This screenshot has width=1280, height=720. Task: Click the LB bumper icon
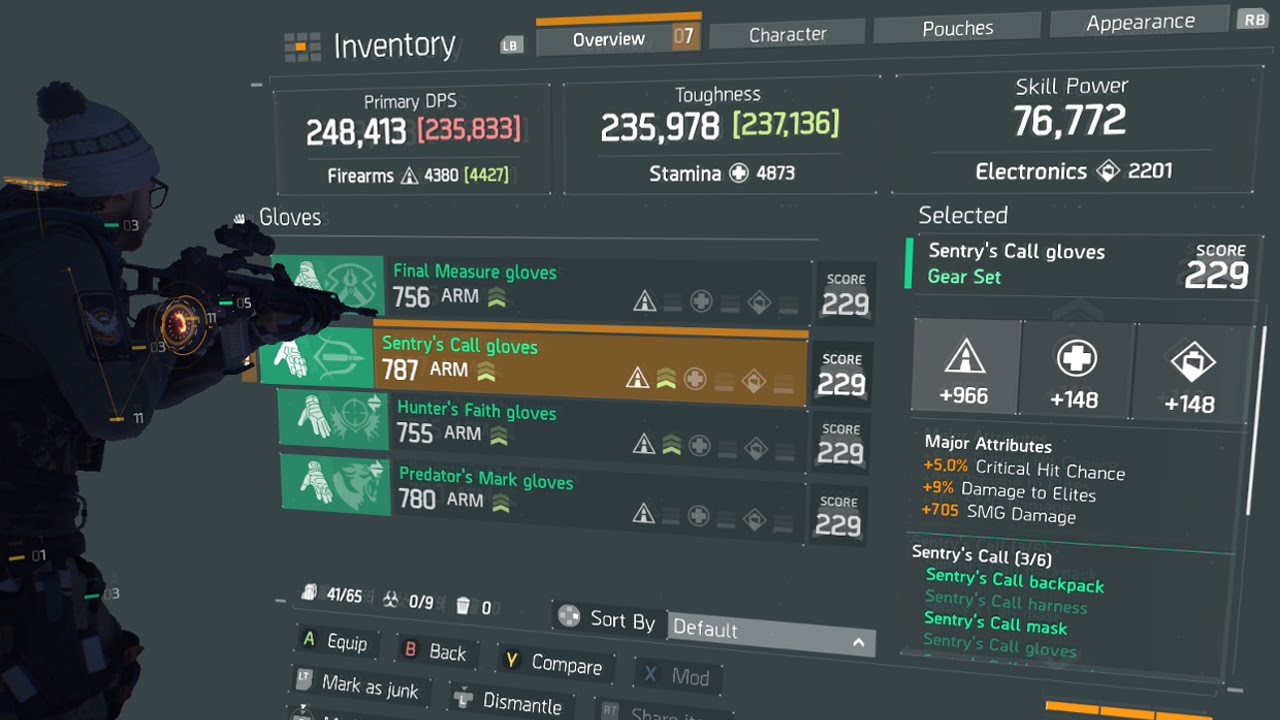(512, 45)
